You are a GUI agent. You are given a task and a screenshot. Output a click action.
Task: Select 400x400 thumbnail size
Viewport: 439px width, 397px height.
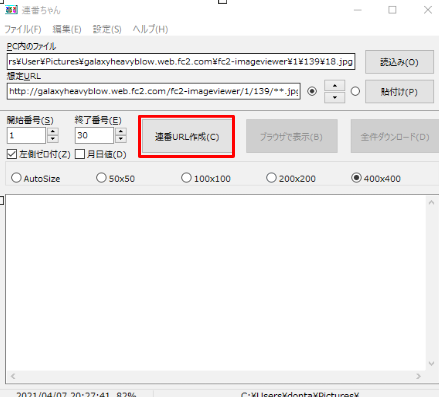[356, 178]
